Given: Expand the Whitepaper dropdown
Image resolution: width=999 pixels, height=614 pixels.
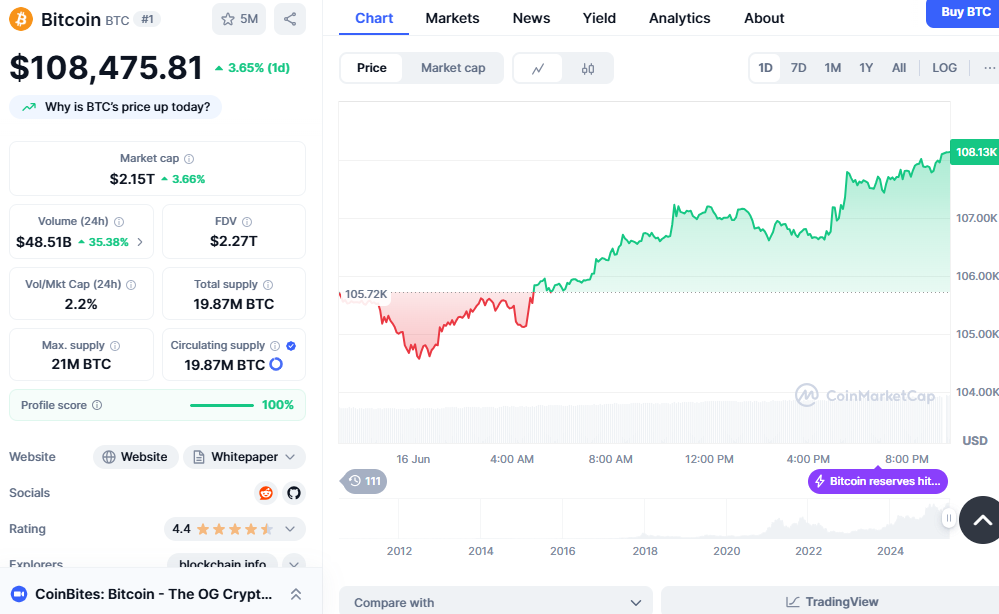Looking at the screenshot, I should [x=245, y=457].
